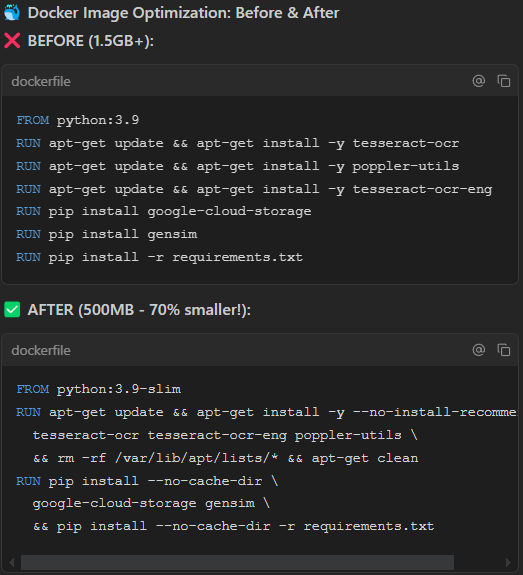523x575 pixels.
Task: Click the "dockerfile" label of the AFTER block
Action: pos(41,350)
